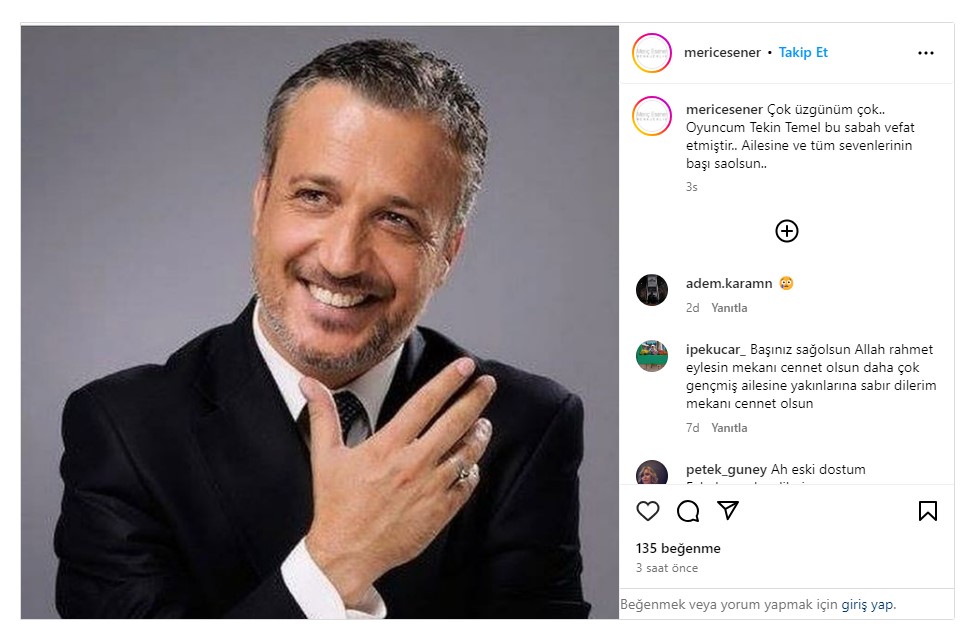Click the Takip Et follow button

(x=803, y=53)
